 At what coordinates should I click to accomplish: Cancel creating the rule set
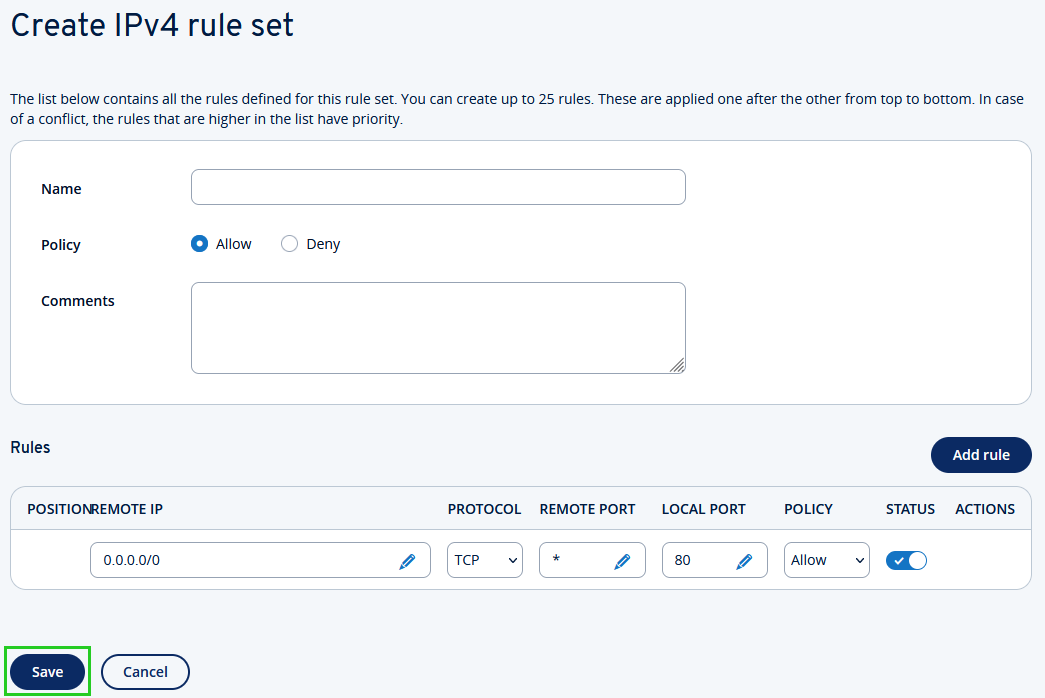point(145,672)
